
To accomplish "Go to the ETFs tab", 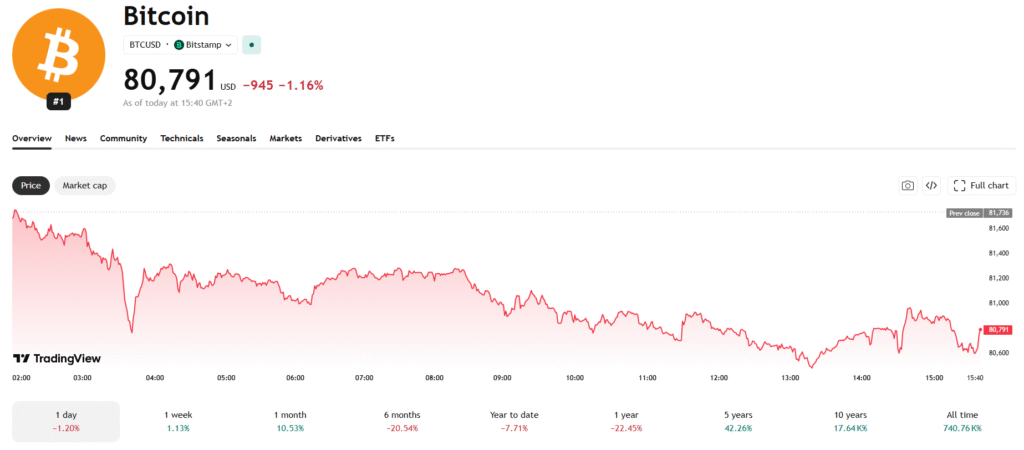I will (385, 138).
